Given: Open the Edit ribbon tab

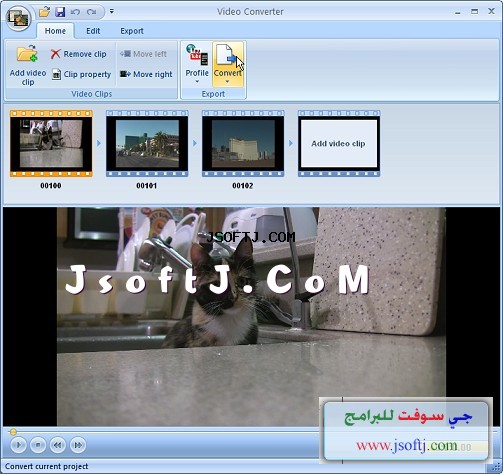Looking at the screenshot, I should 93,31.
